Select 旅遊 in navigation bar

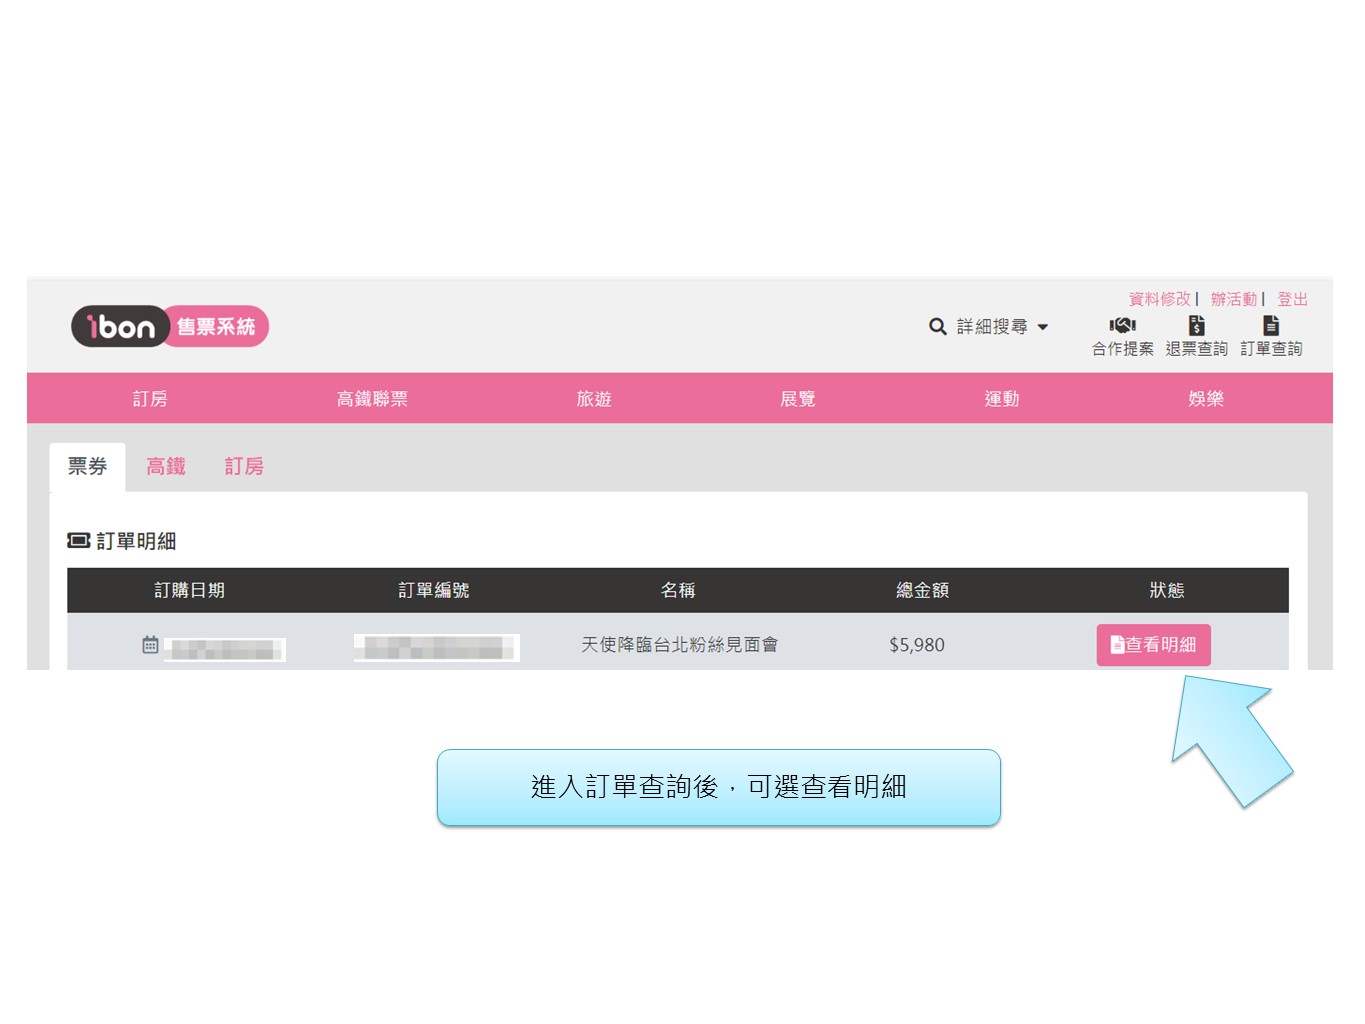click(x=594, y=399)
